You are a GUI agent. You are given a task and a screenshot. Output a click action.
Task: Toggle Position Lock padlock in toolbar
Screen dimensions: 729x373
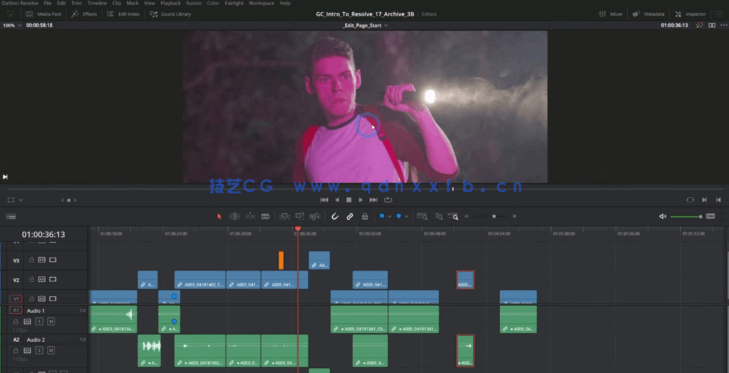365,216
